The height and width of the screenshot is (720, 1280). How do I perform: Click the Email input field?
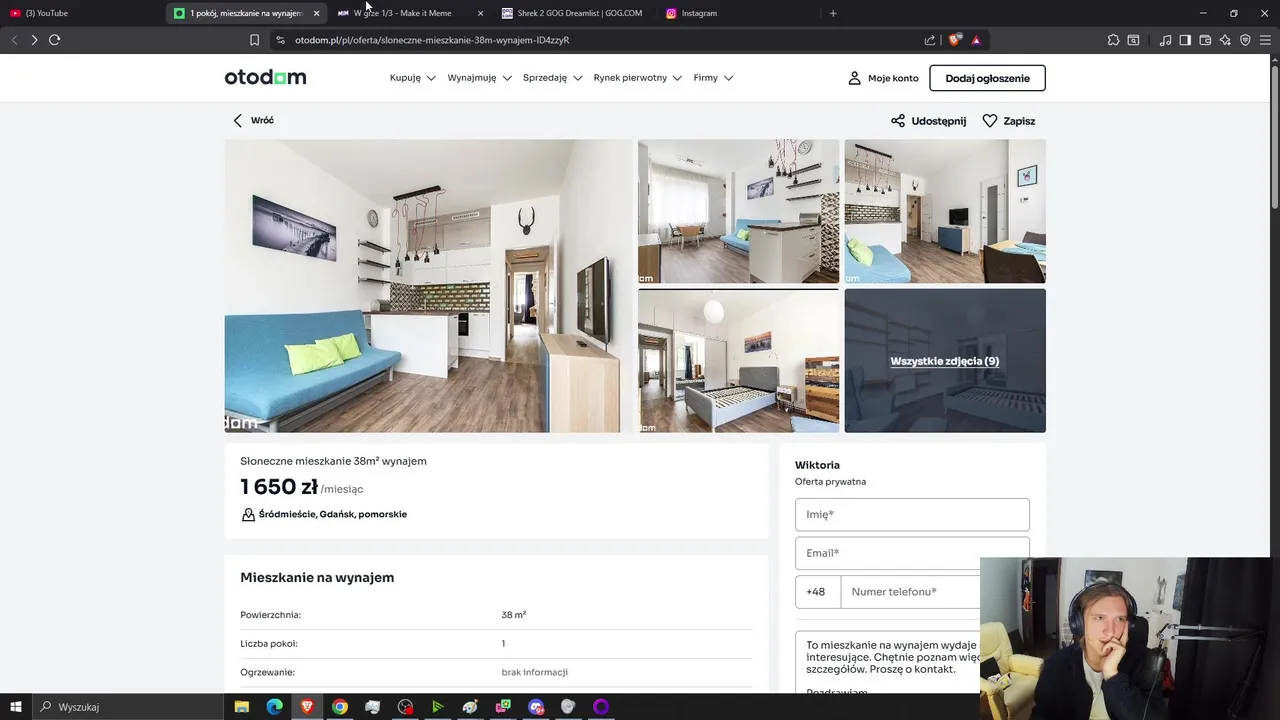(x=912, y=553)
